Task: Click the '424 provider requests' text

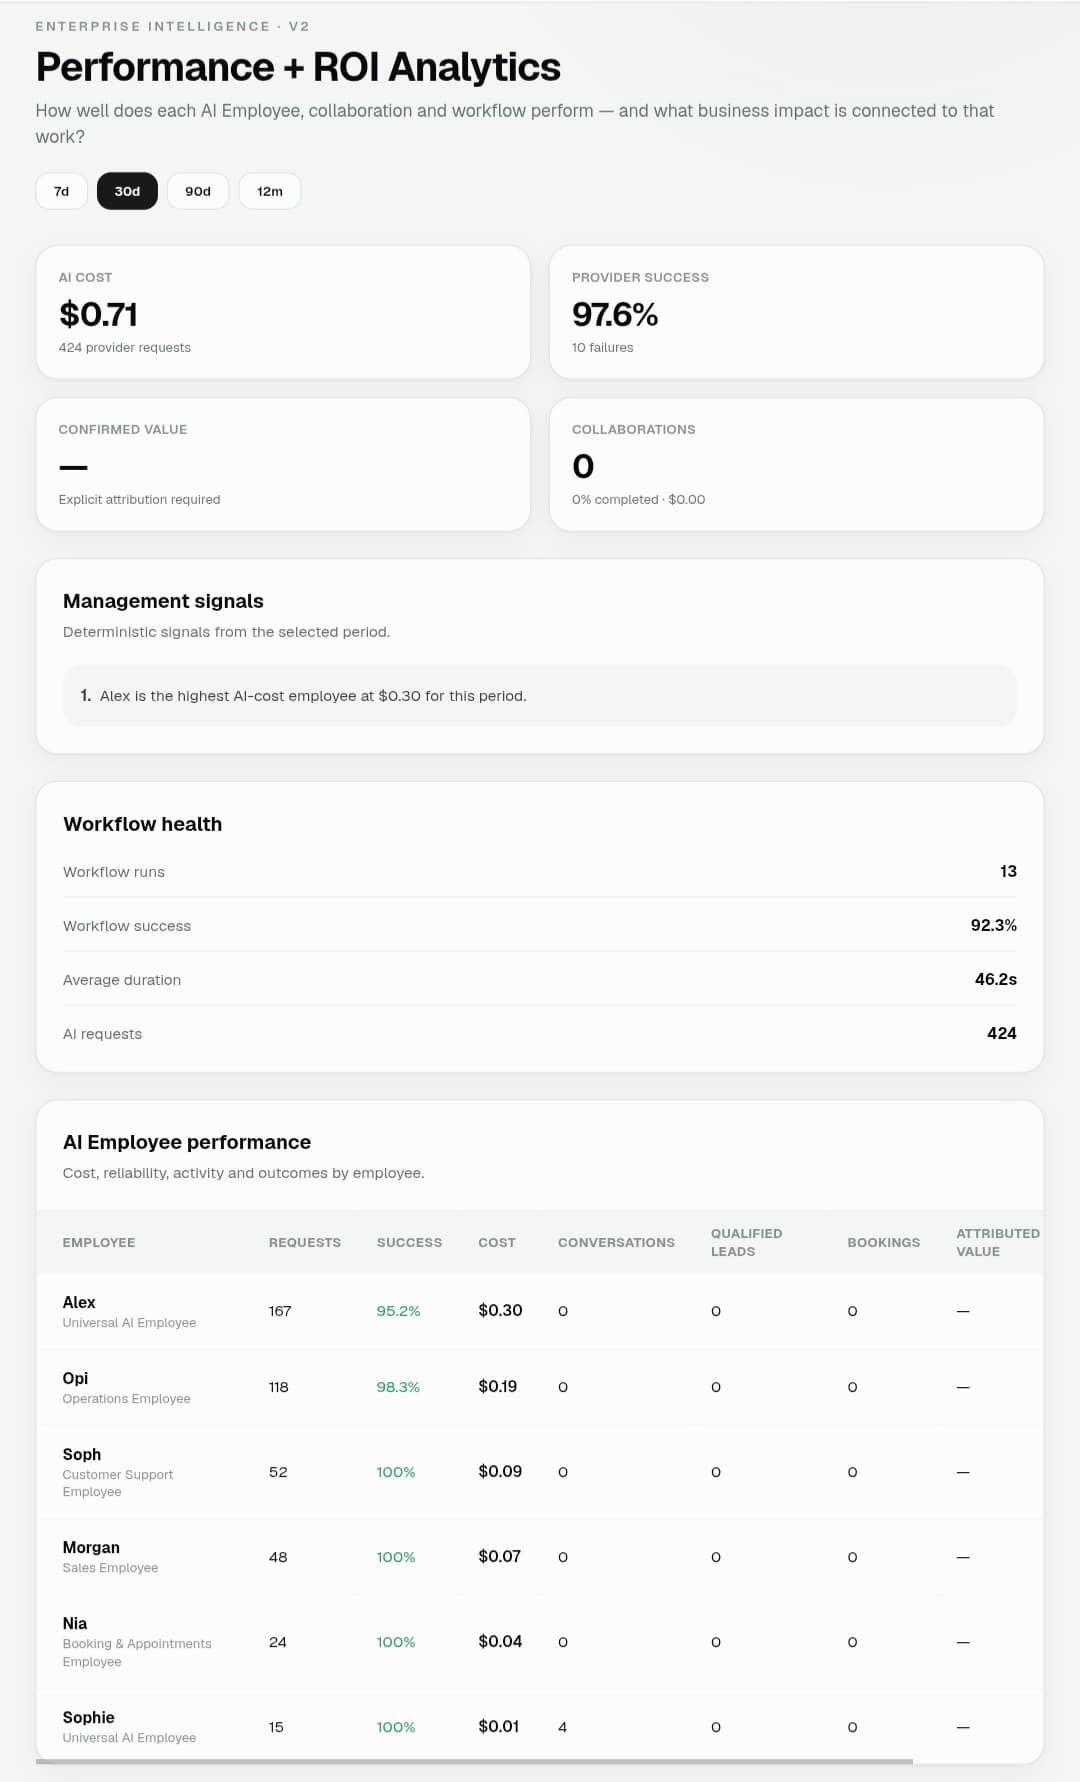Action: coord(125,347)
